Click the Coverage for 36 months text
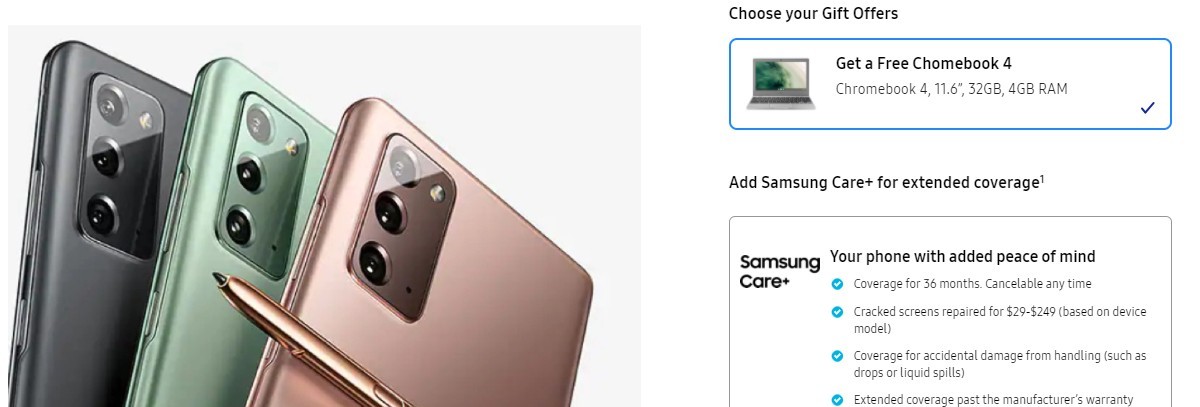This screenshot has height=407, width=1200. pos(972,284)
